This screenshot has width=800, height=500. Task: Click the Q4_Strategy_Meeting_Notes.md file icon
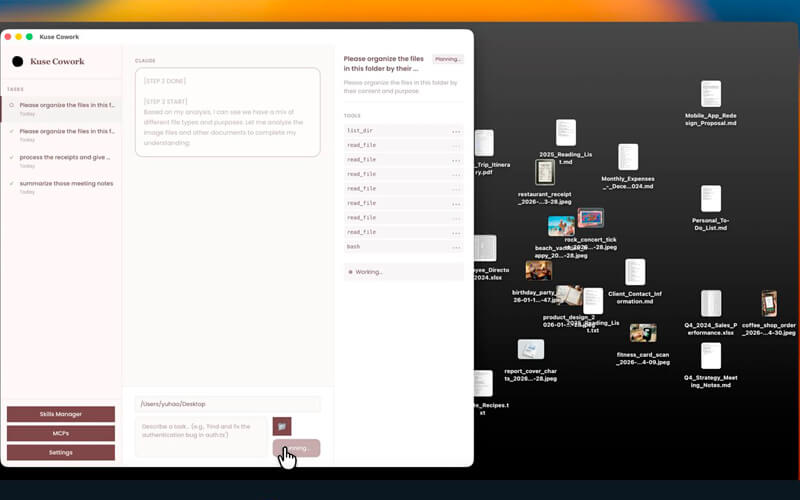[711, 356]
